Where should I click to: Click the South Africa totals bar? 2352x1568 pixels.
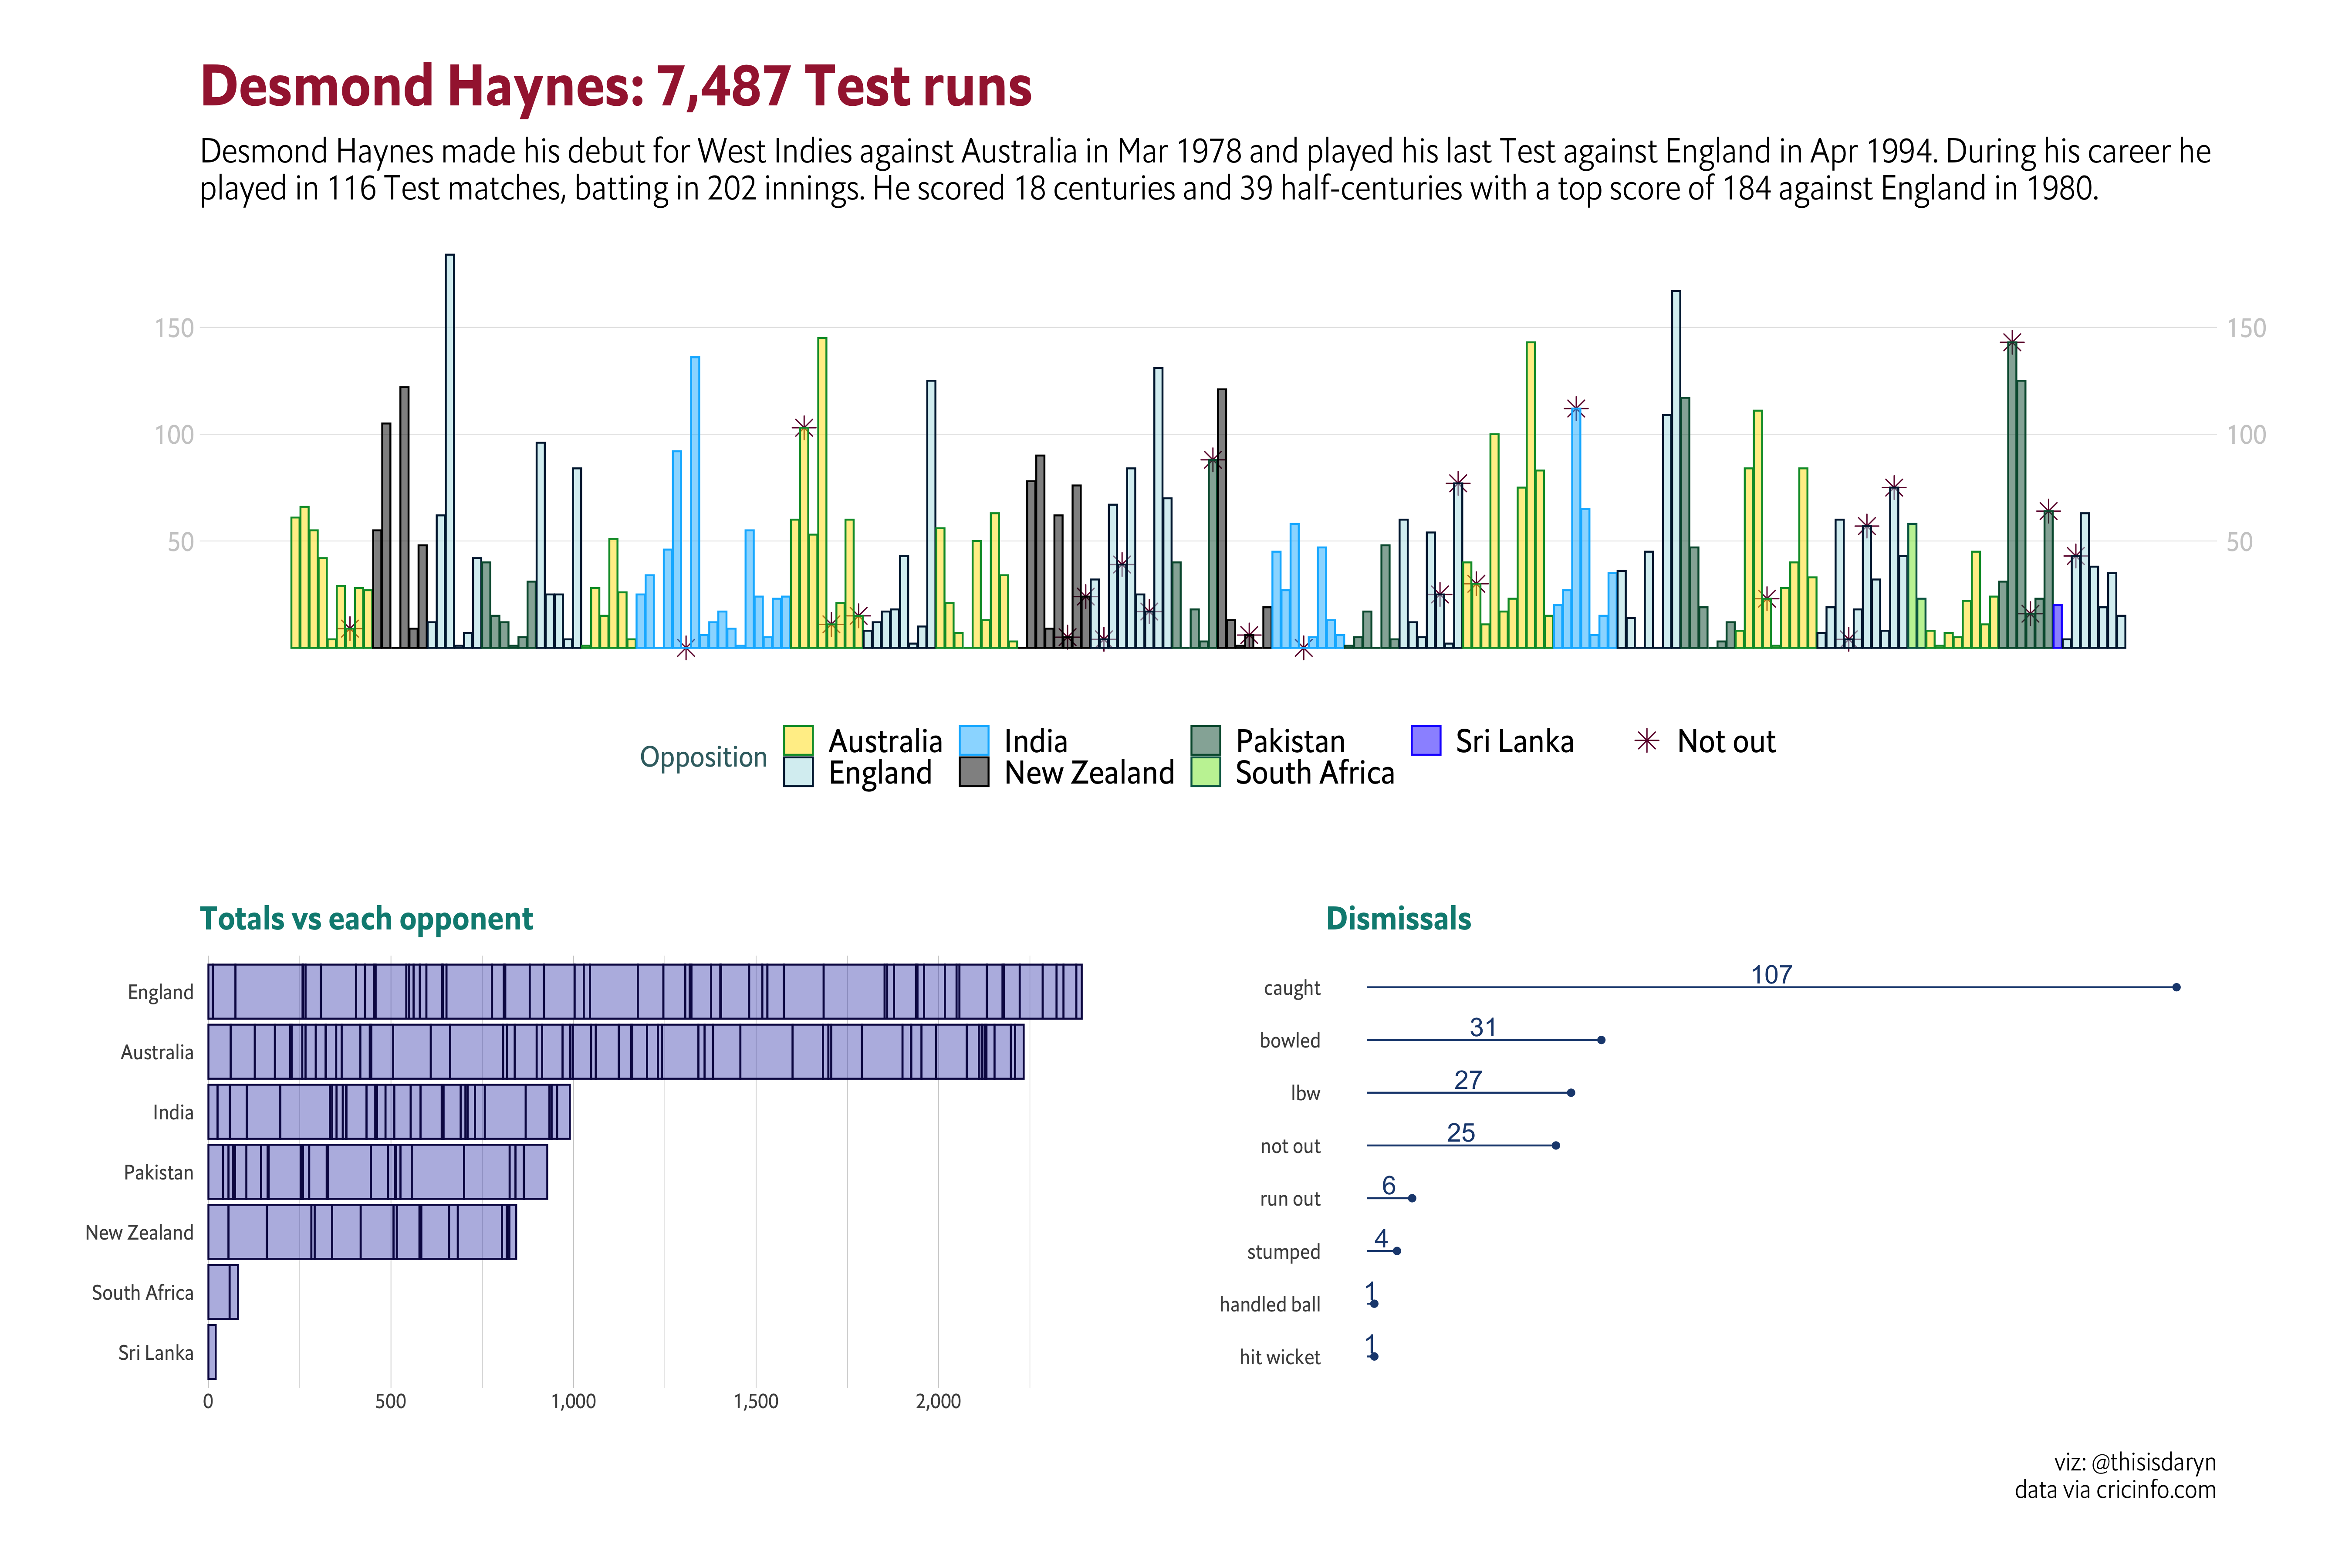point(222,1292)
